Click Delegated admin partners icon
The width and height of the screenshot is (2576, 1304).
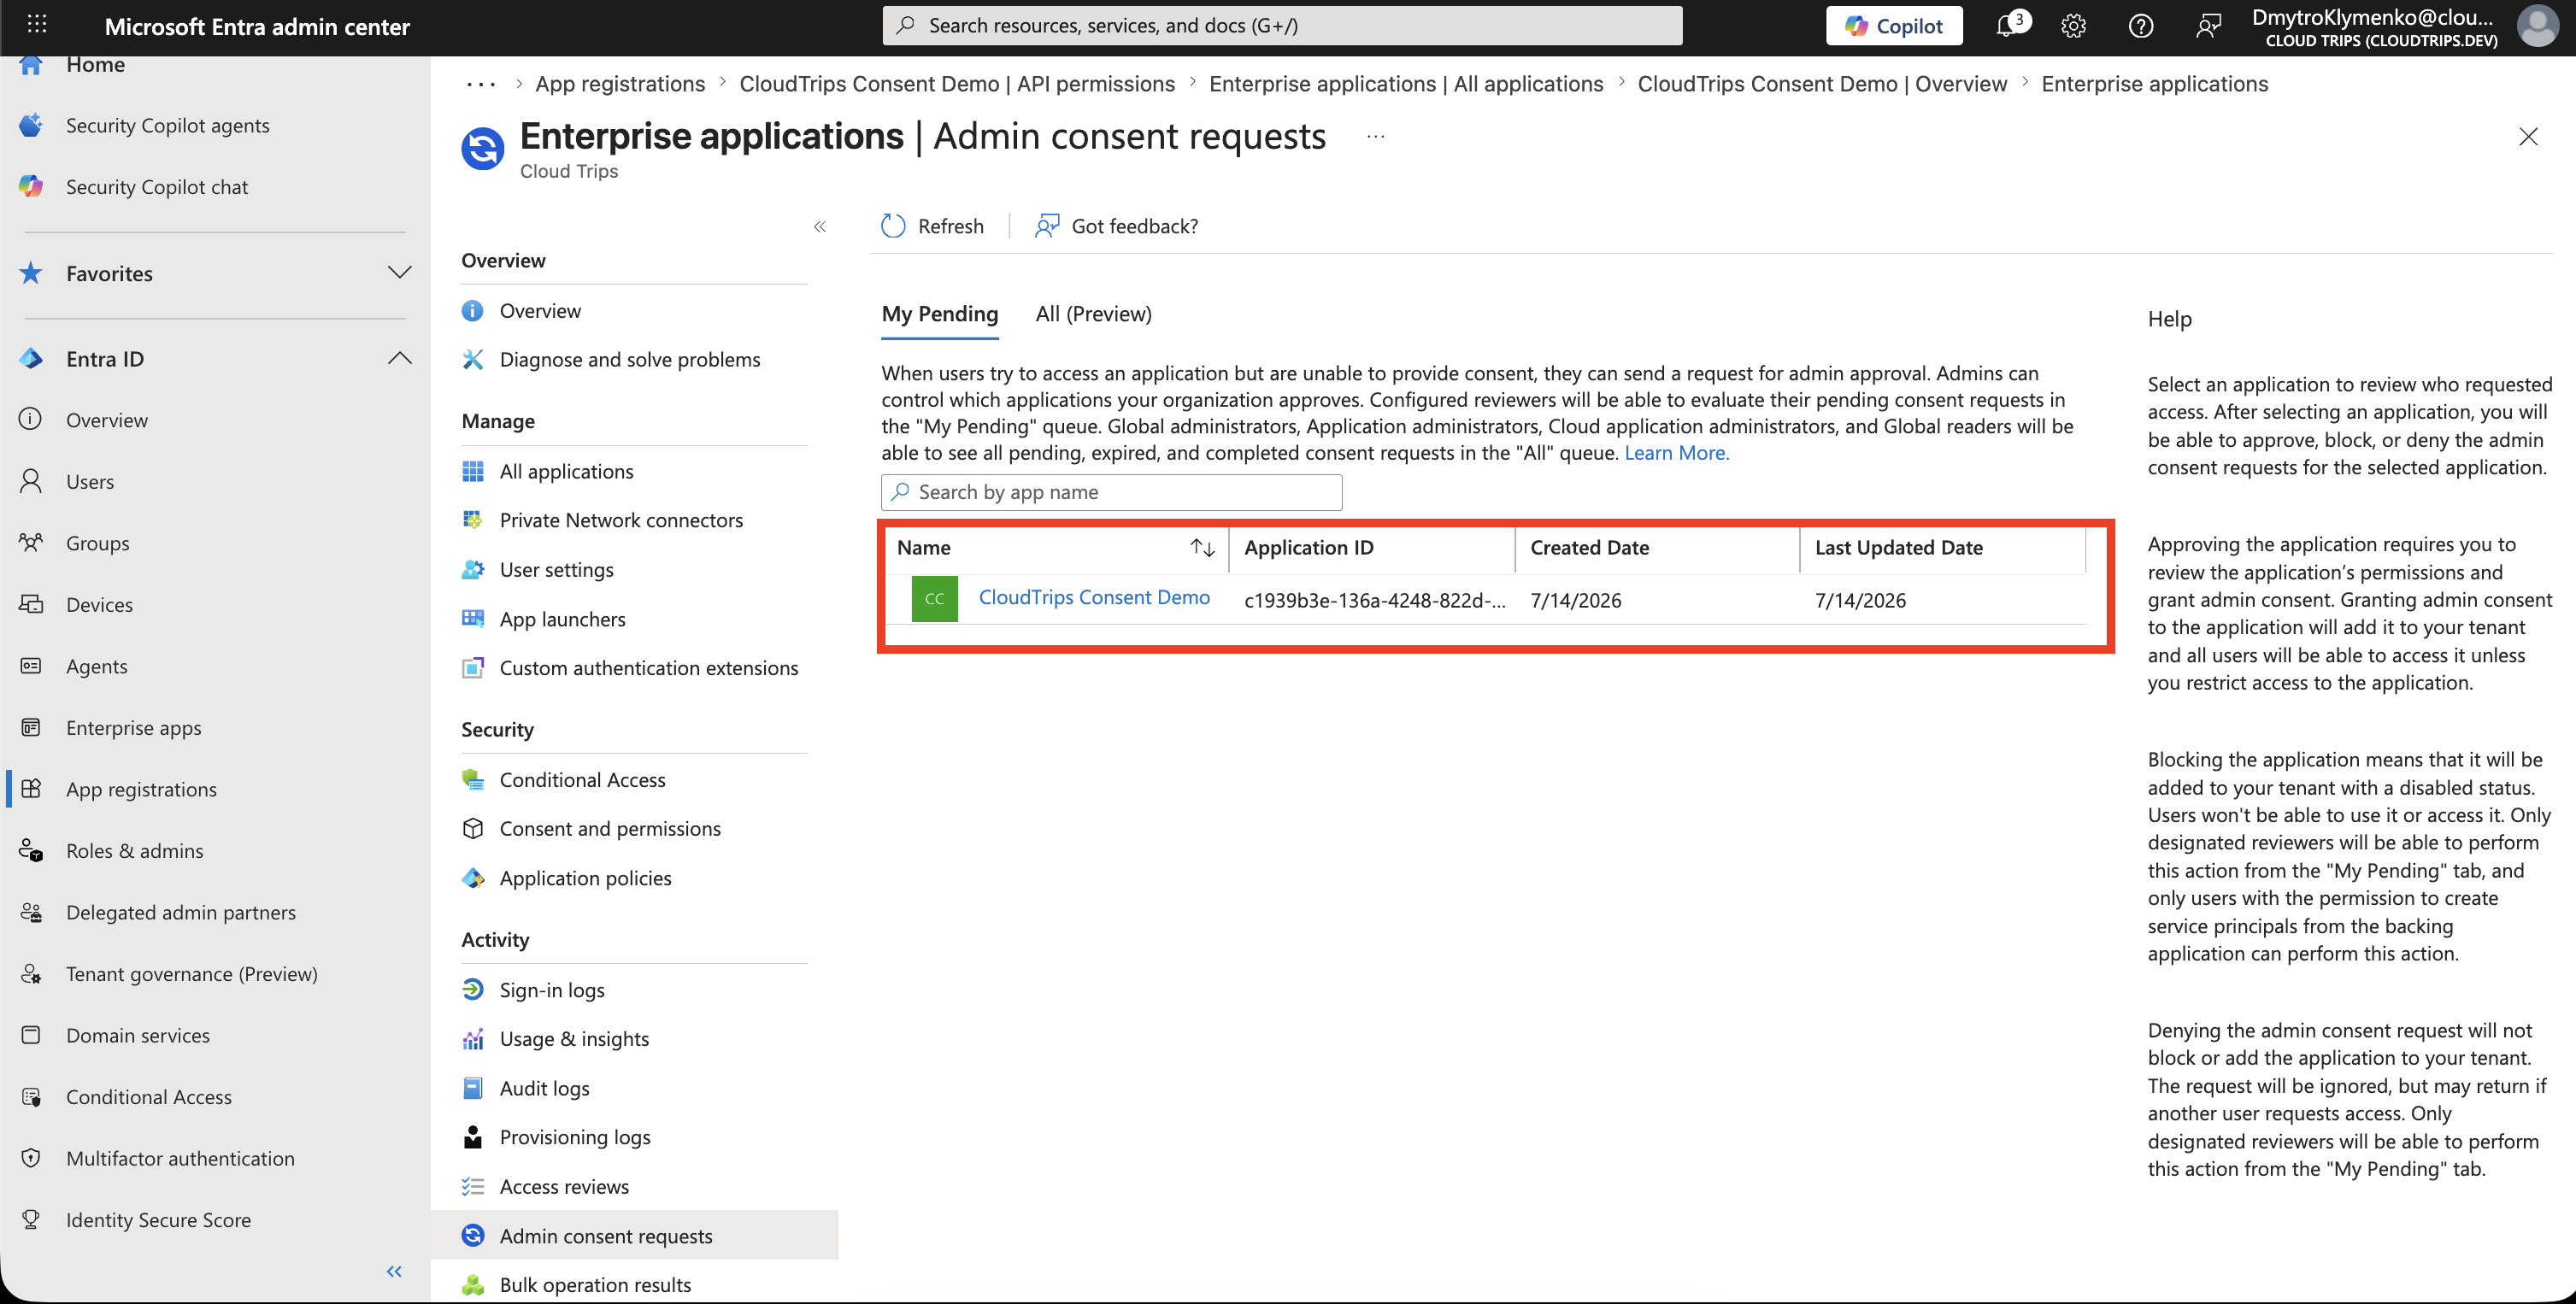(31, 912)
